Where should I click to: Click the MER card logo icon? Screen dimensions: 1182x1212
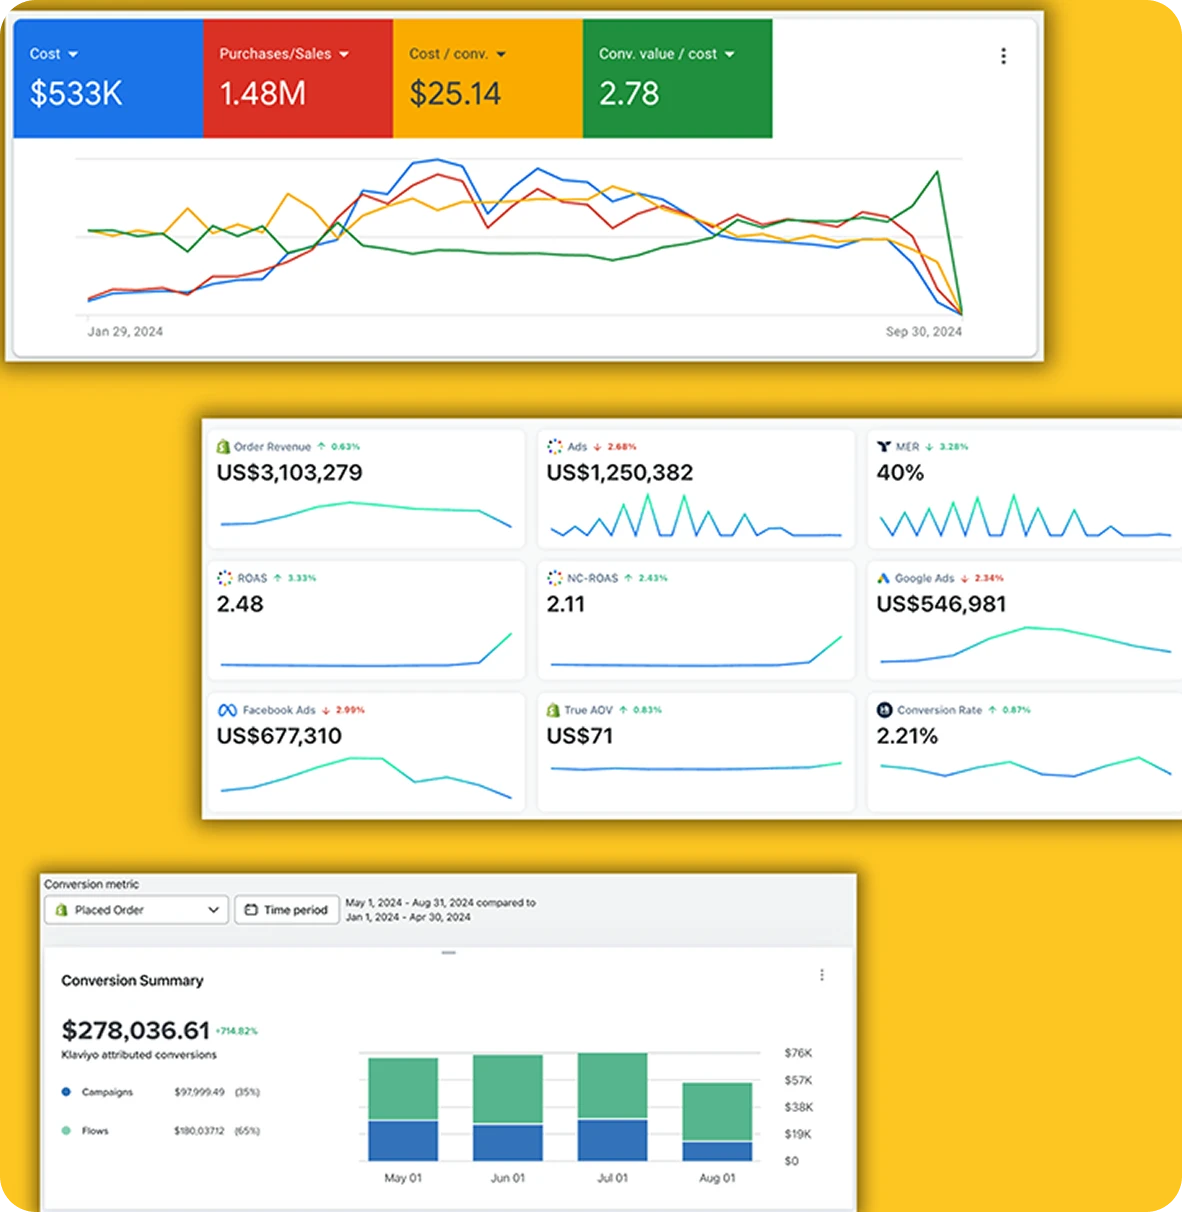tap(884, 446)
